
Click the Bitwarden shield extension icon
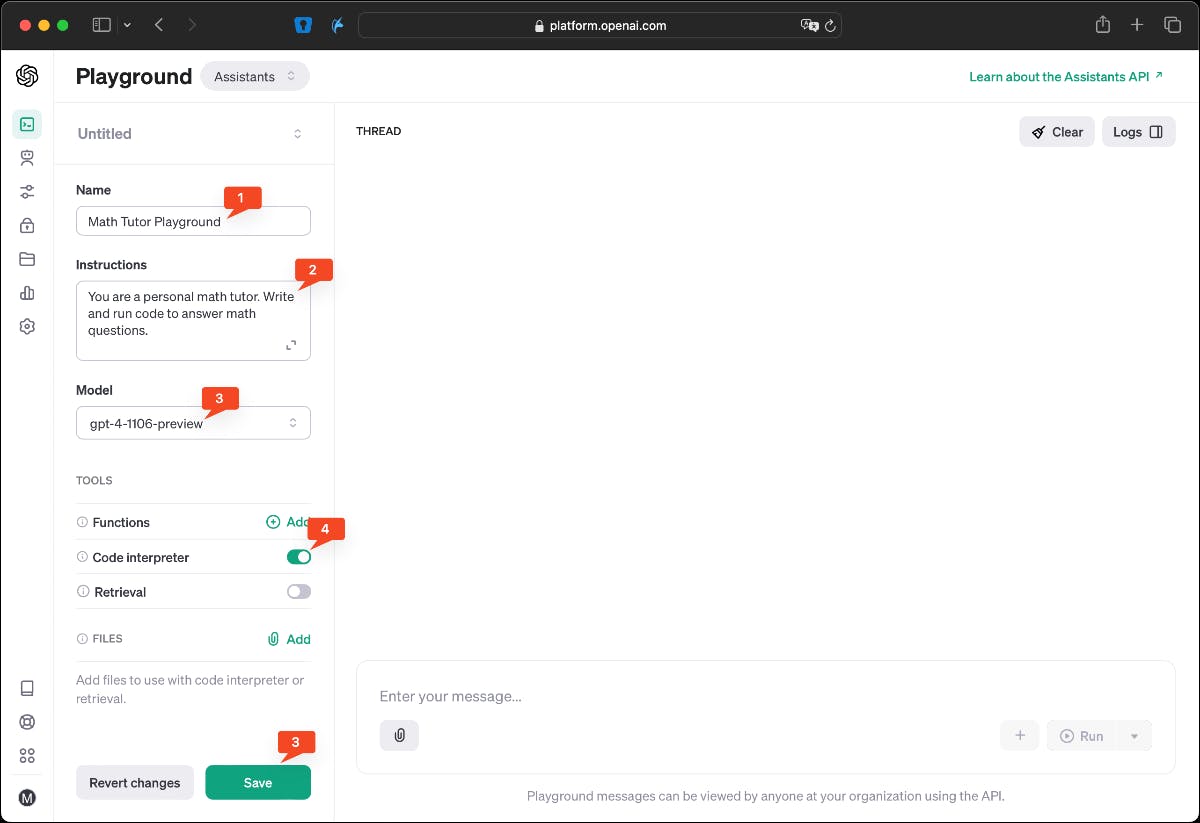(303, 25)
